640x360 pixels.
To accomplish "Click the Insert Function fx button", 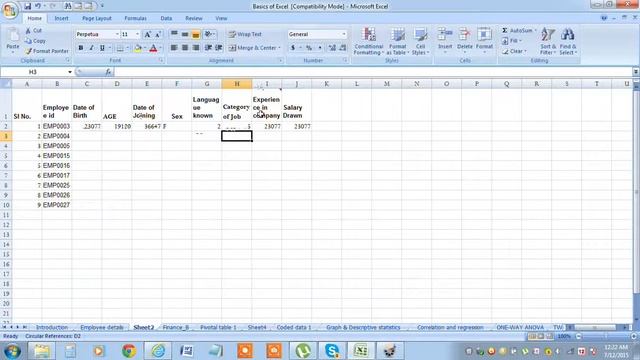I will click(x=108, y=72).
